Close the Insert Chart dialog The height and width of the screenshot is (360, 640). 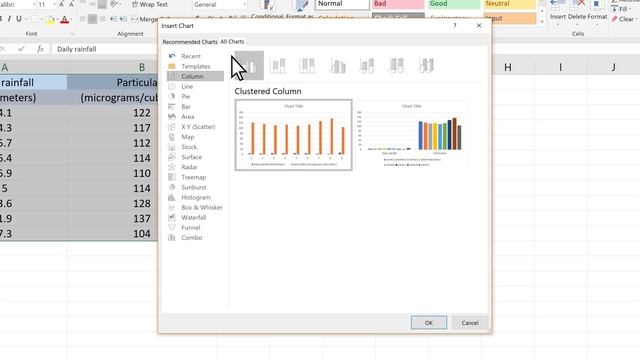click(x=479, y=26)
